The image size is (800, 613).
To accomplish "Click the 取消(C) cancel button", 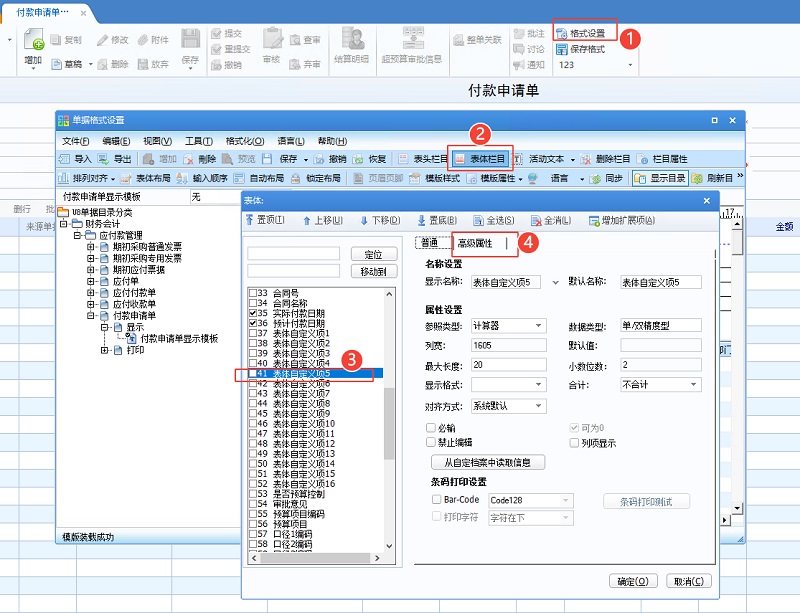I will [689, 581].
